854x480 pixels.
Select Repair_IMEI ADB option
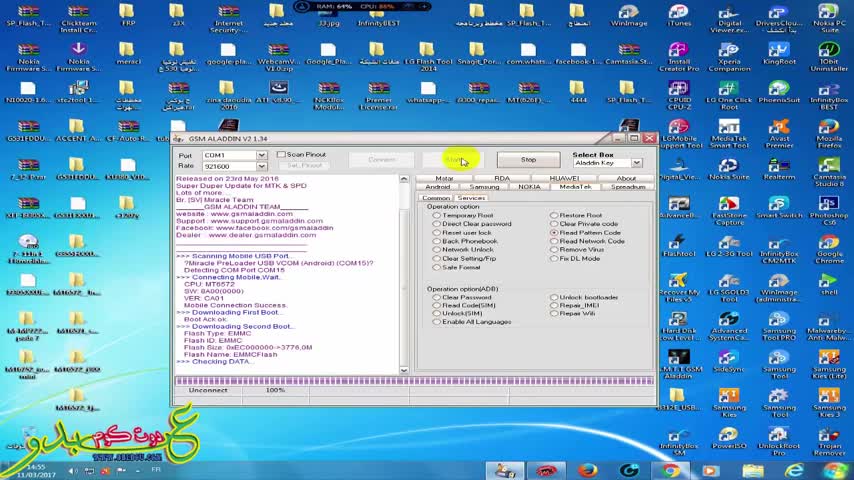coord(554,306)
